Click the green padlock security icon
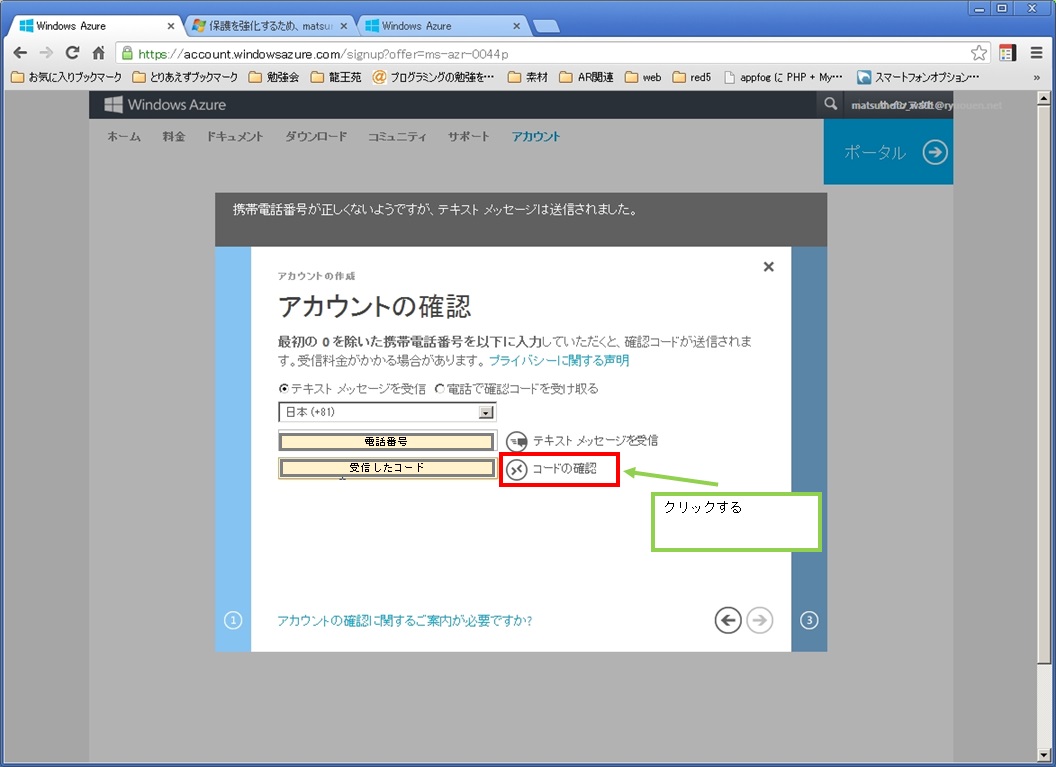 [x=127, y=53]
